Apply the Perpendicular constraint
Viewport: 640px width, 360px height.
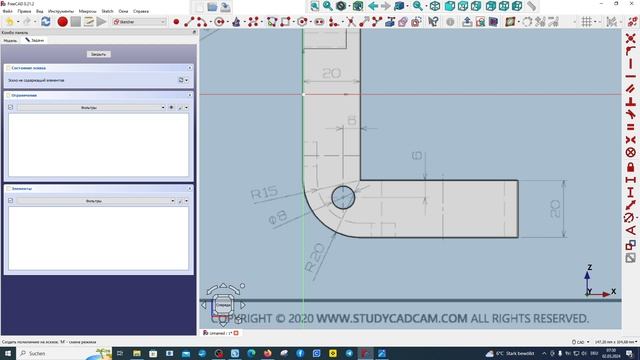click(631, 101)
